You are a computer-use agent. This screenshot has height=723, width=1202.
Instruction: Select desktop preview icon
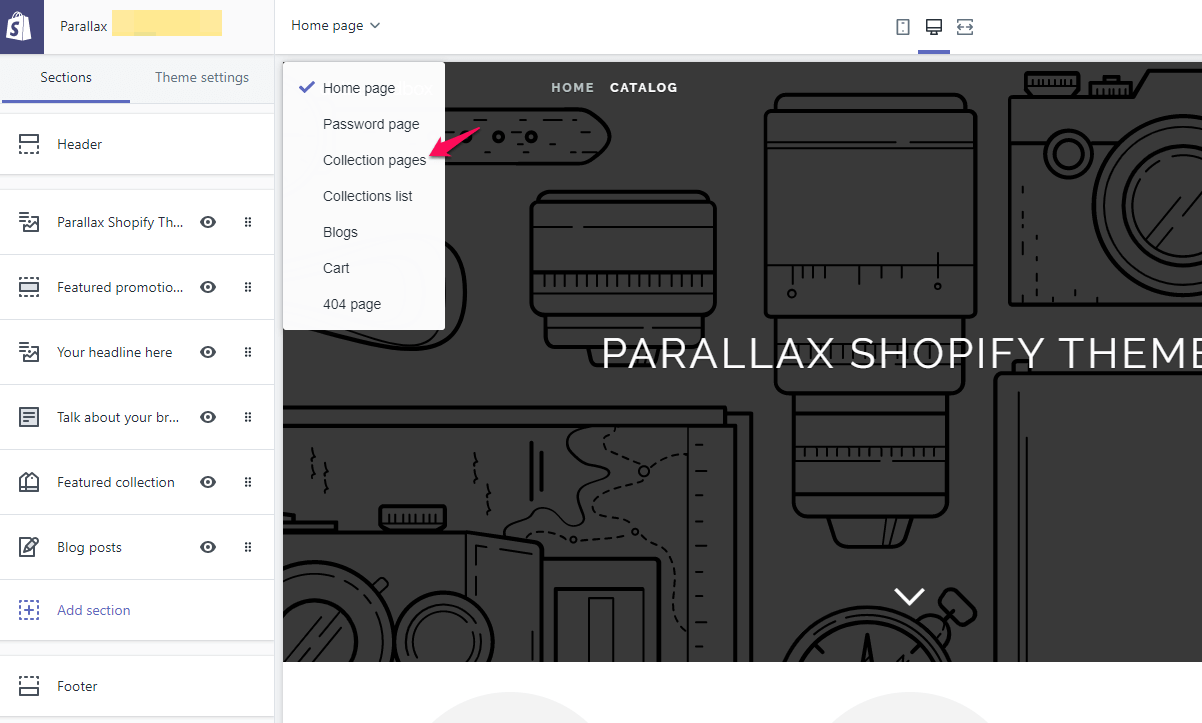click(934, 27)
